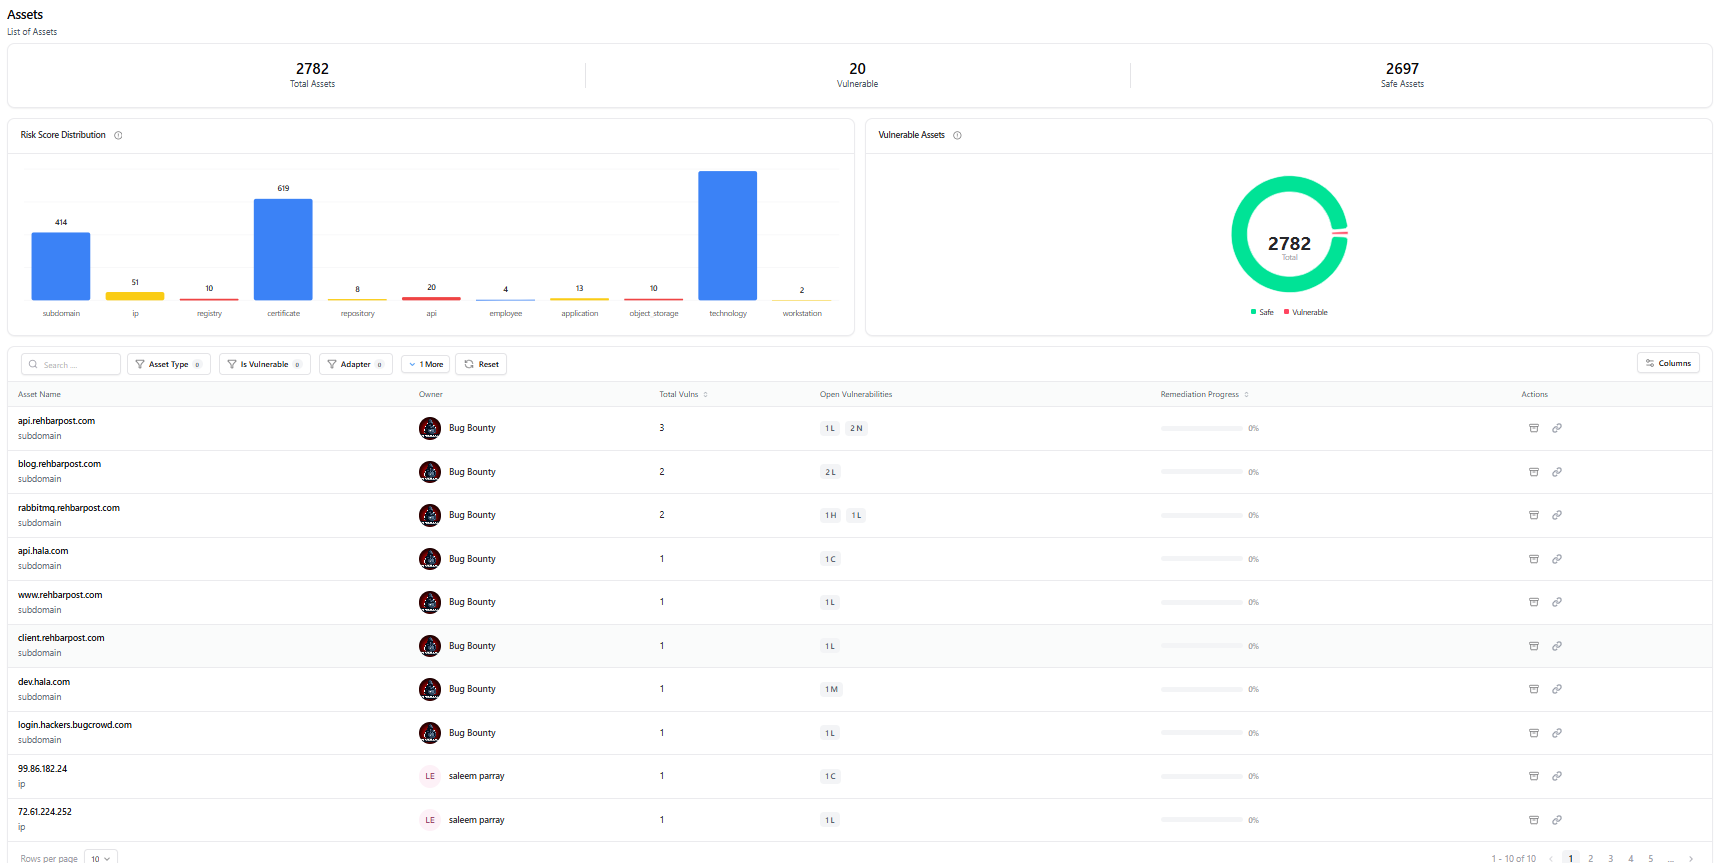Toggle Safe legend item in donut chart

[x=1262, y=312]
